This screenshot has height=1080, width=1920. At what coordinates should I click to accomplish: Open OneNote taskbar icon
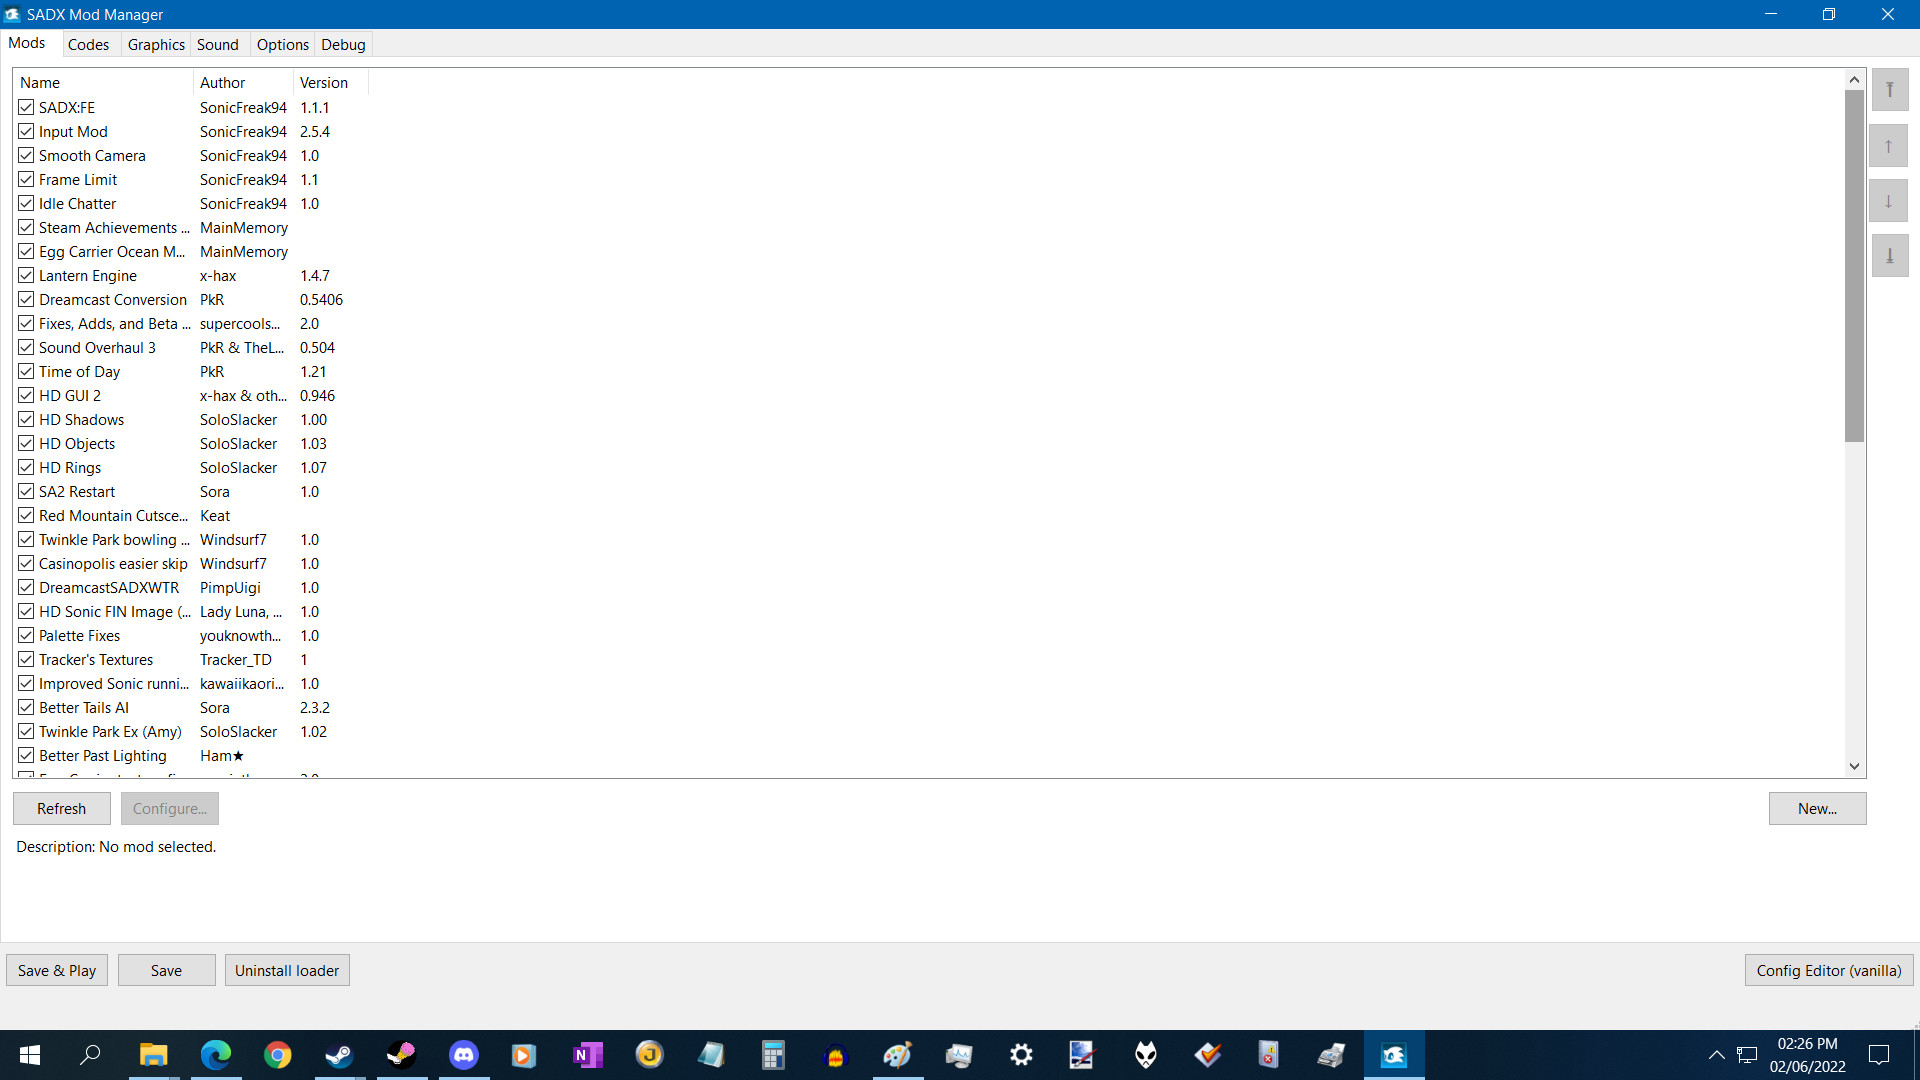tap(587, 1055)
